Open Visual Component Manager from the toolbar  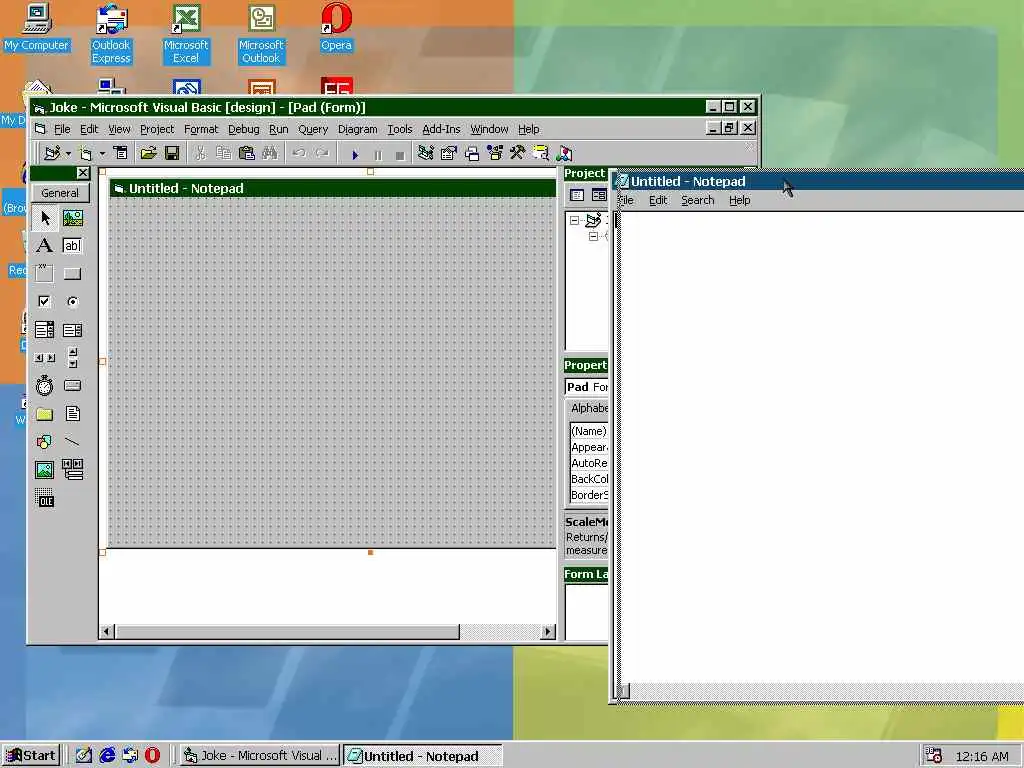[x=564, y=153]
